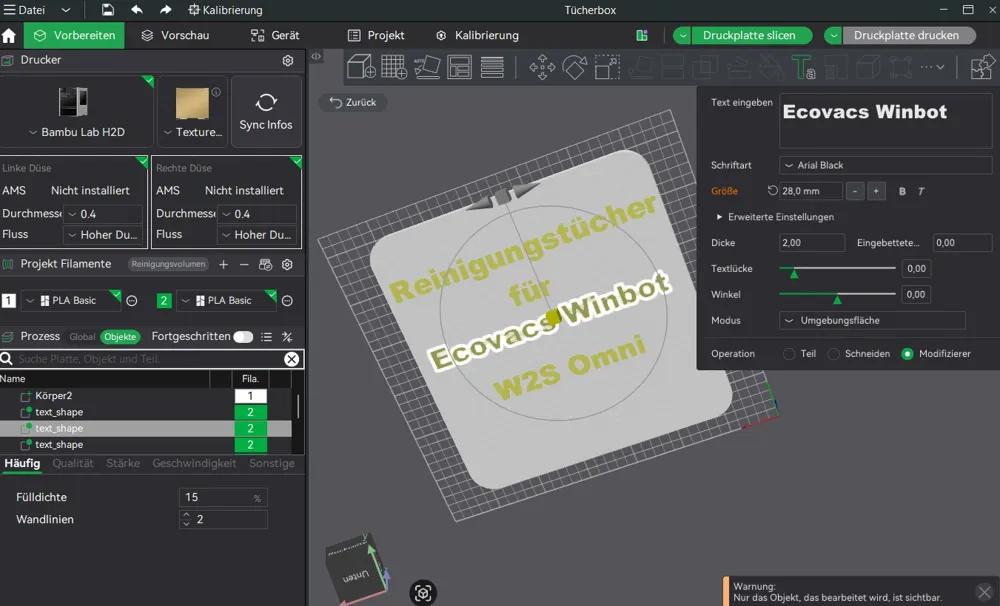Save the project with the disk icon
Viewport: 1000px width, 606px height.
(108, 10)
